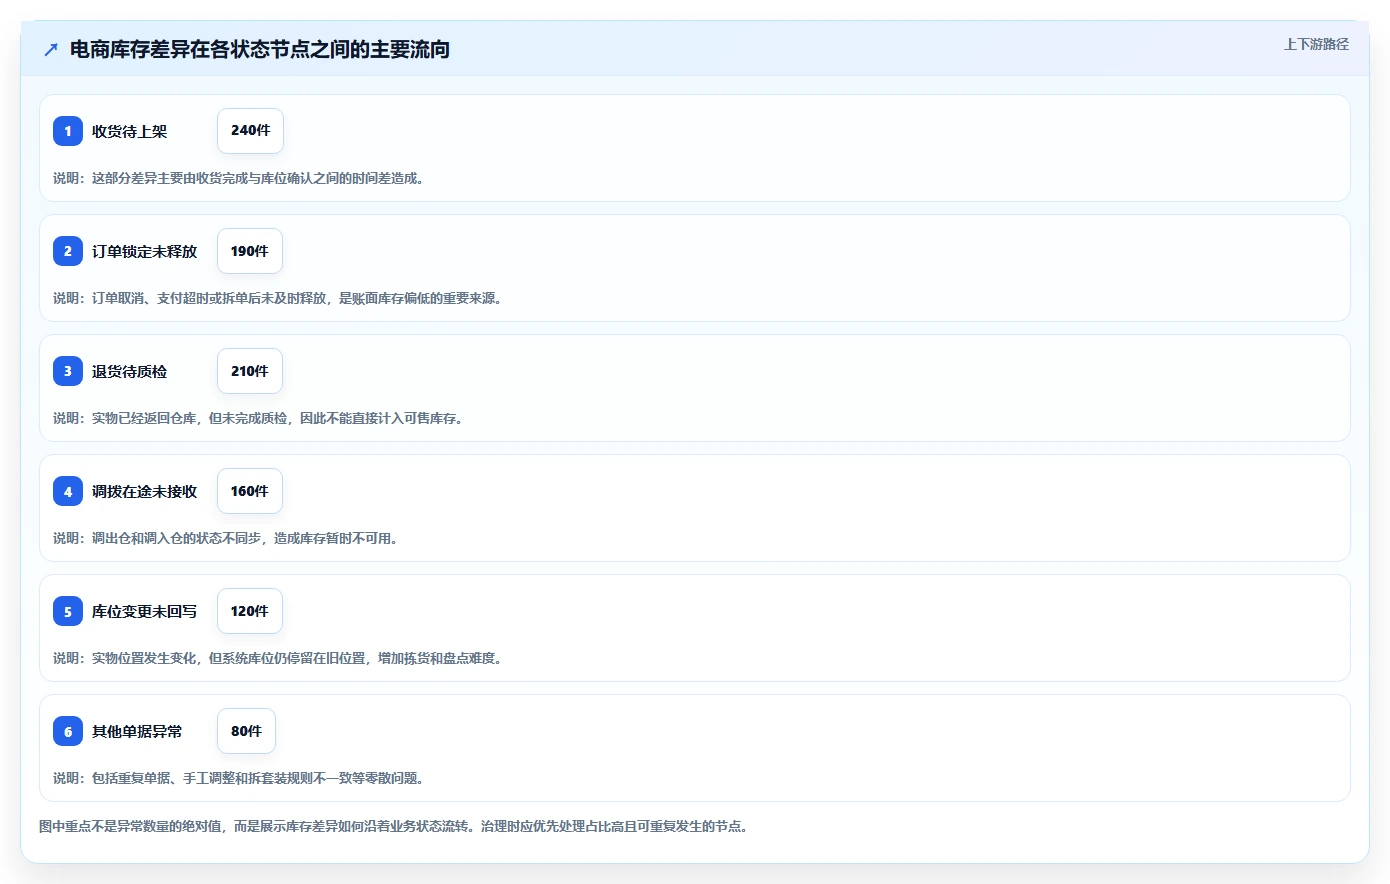1390x884 pixels.
Task: Click the number 6 badge
Action: click(x=68, y=731)
